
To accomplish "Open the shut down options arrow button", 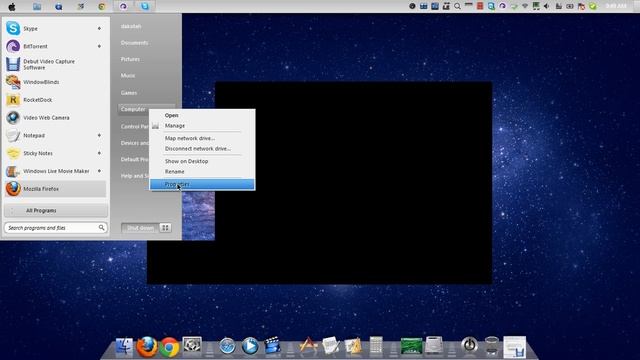I will click(165, 228).
